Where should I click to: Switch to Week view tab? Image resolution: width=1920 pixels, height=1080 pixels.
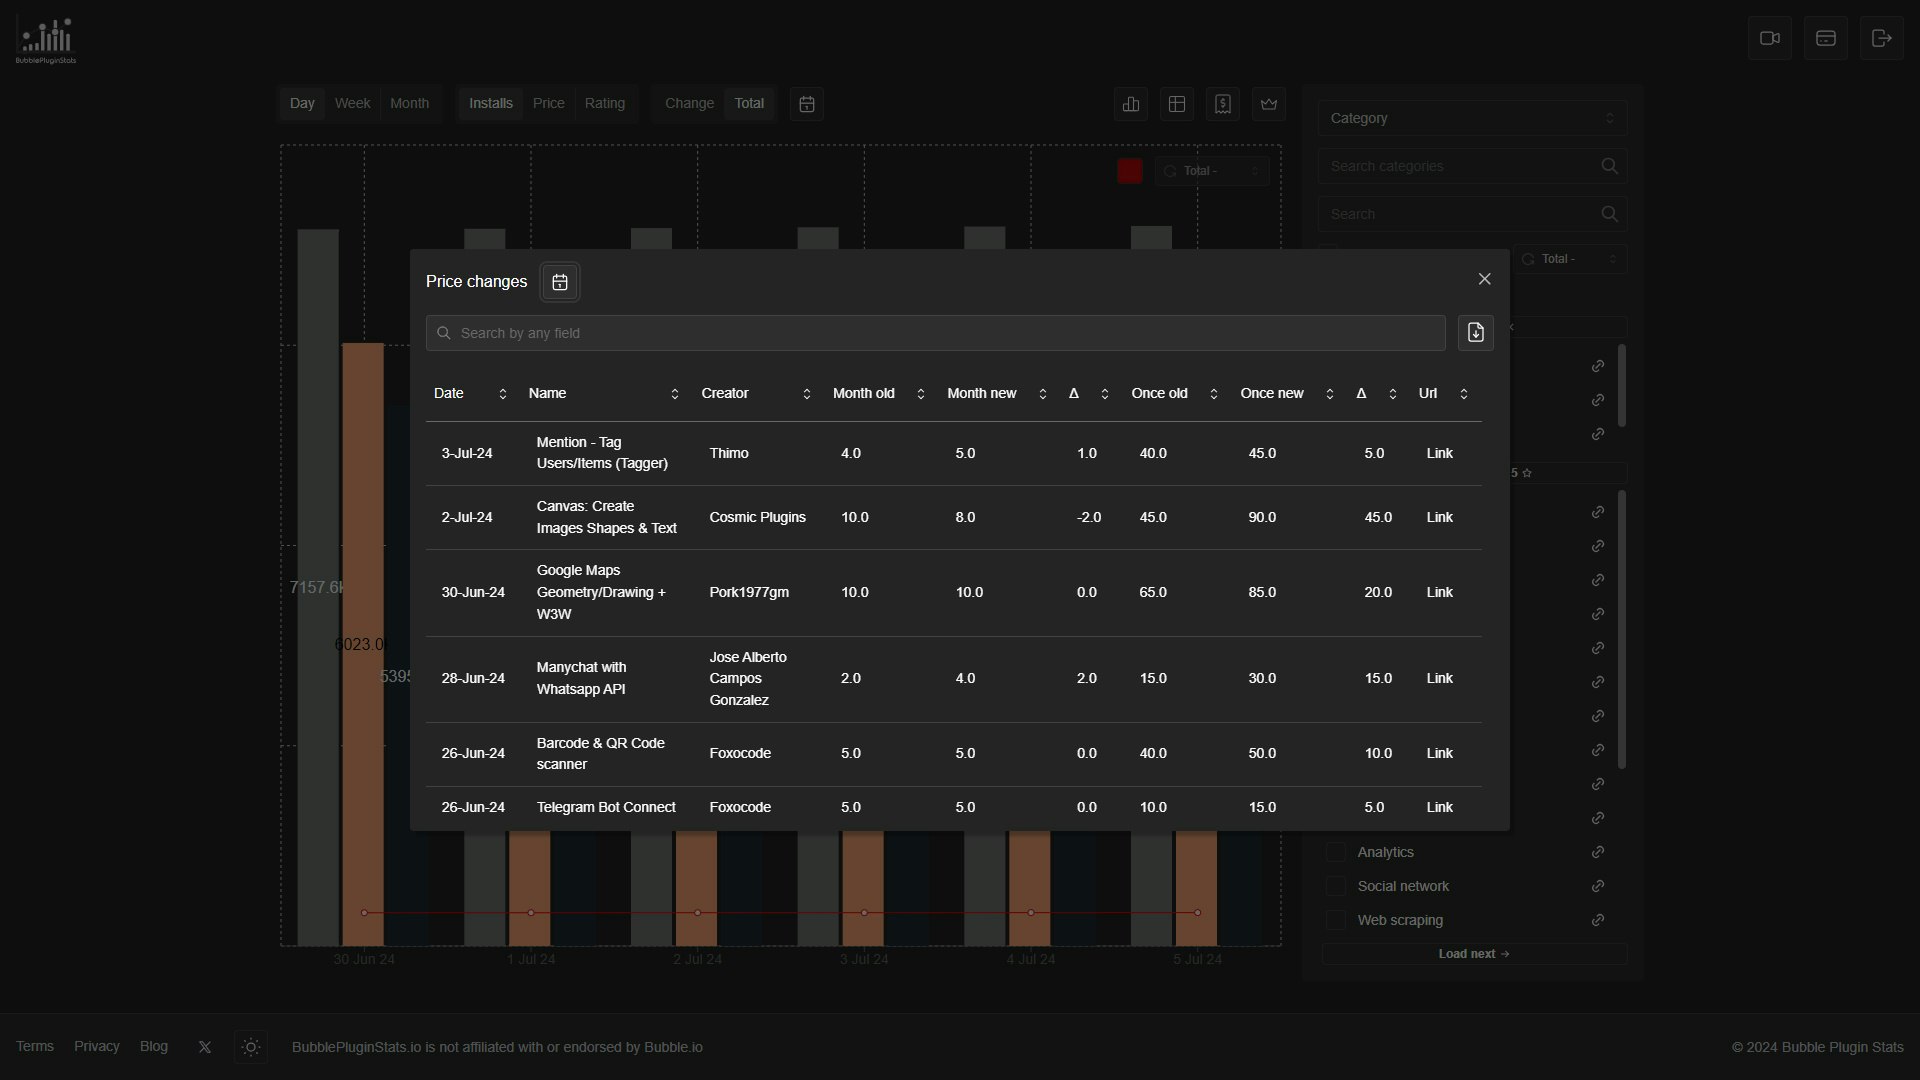(x=352, y=104)
